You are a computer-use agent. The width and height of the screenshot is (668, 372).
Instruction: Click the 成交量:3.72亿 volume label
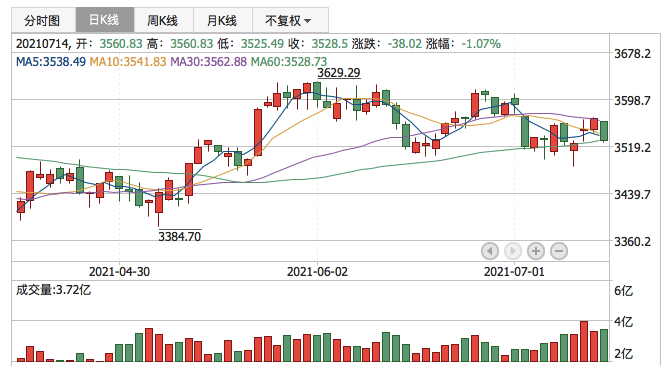coord(53,290)
